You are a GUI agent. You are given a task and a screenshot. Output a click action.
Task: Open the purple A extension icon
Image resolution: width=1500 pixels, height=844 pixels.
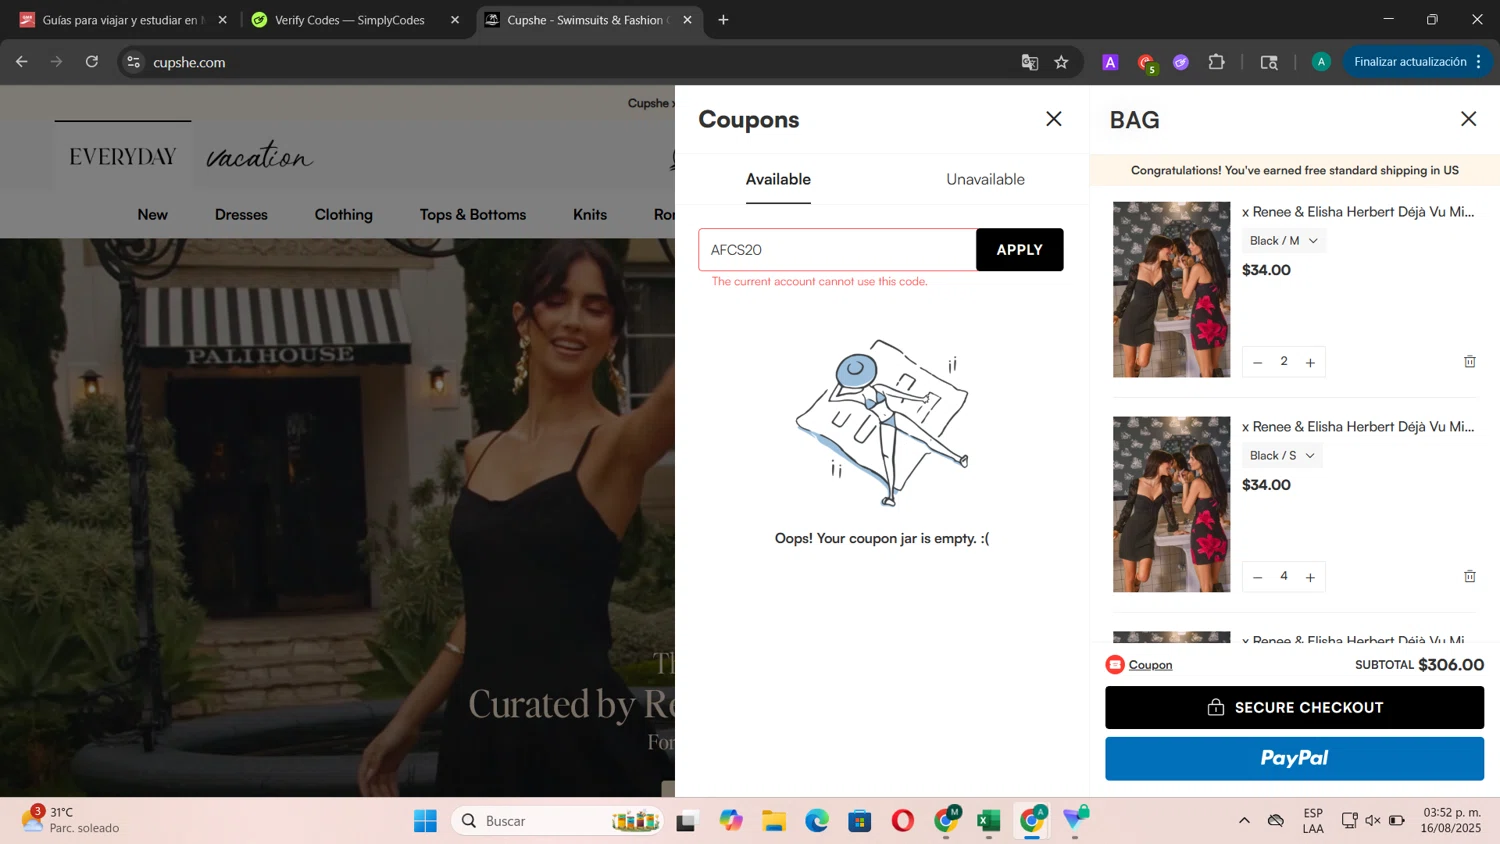point(1110,62)
